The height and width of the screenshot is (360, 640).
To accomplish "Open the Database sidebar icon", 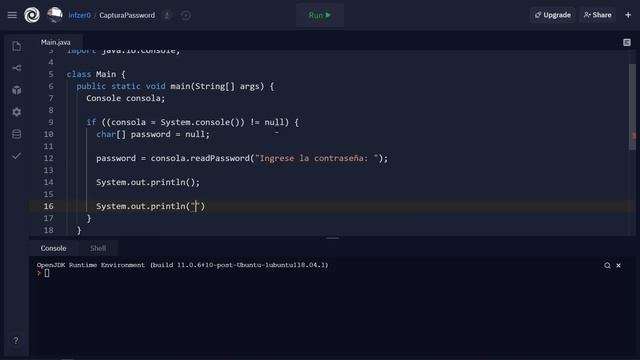I will (x=17, y=134).
